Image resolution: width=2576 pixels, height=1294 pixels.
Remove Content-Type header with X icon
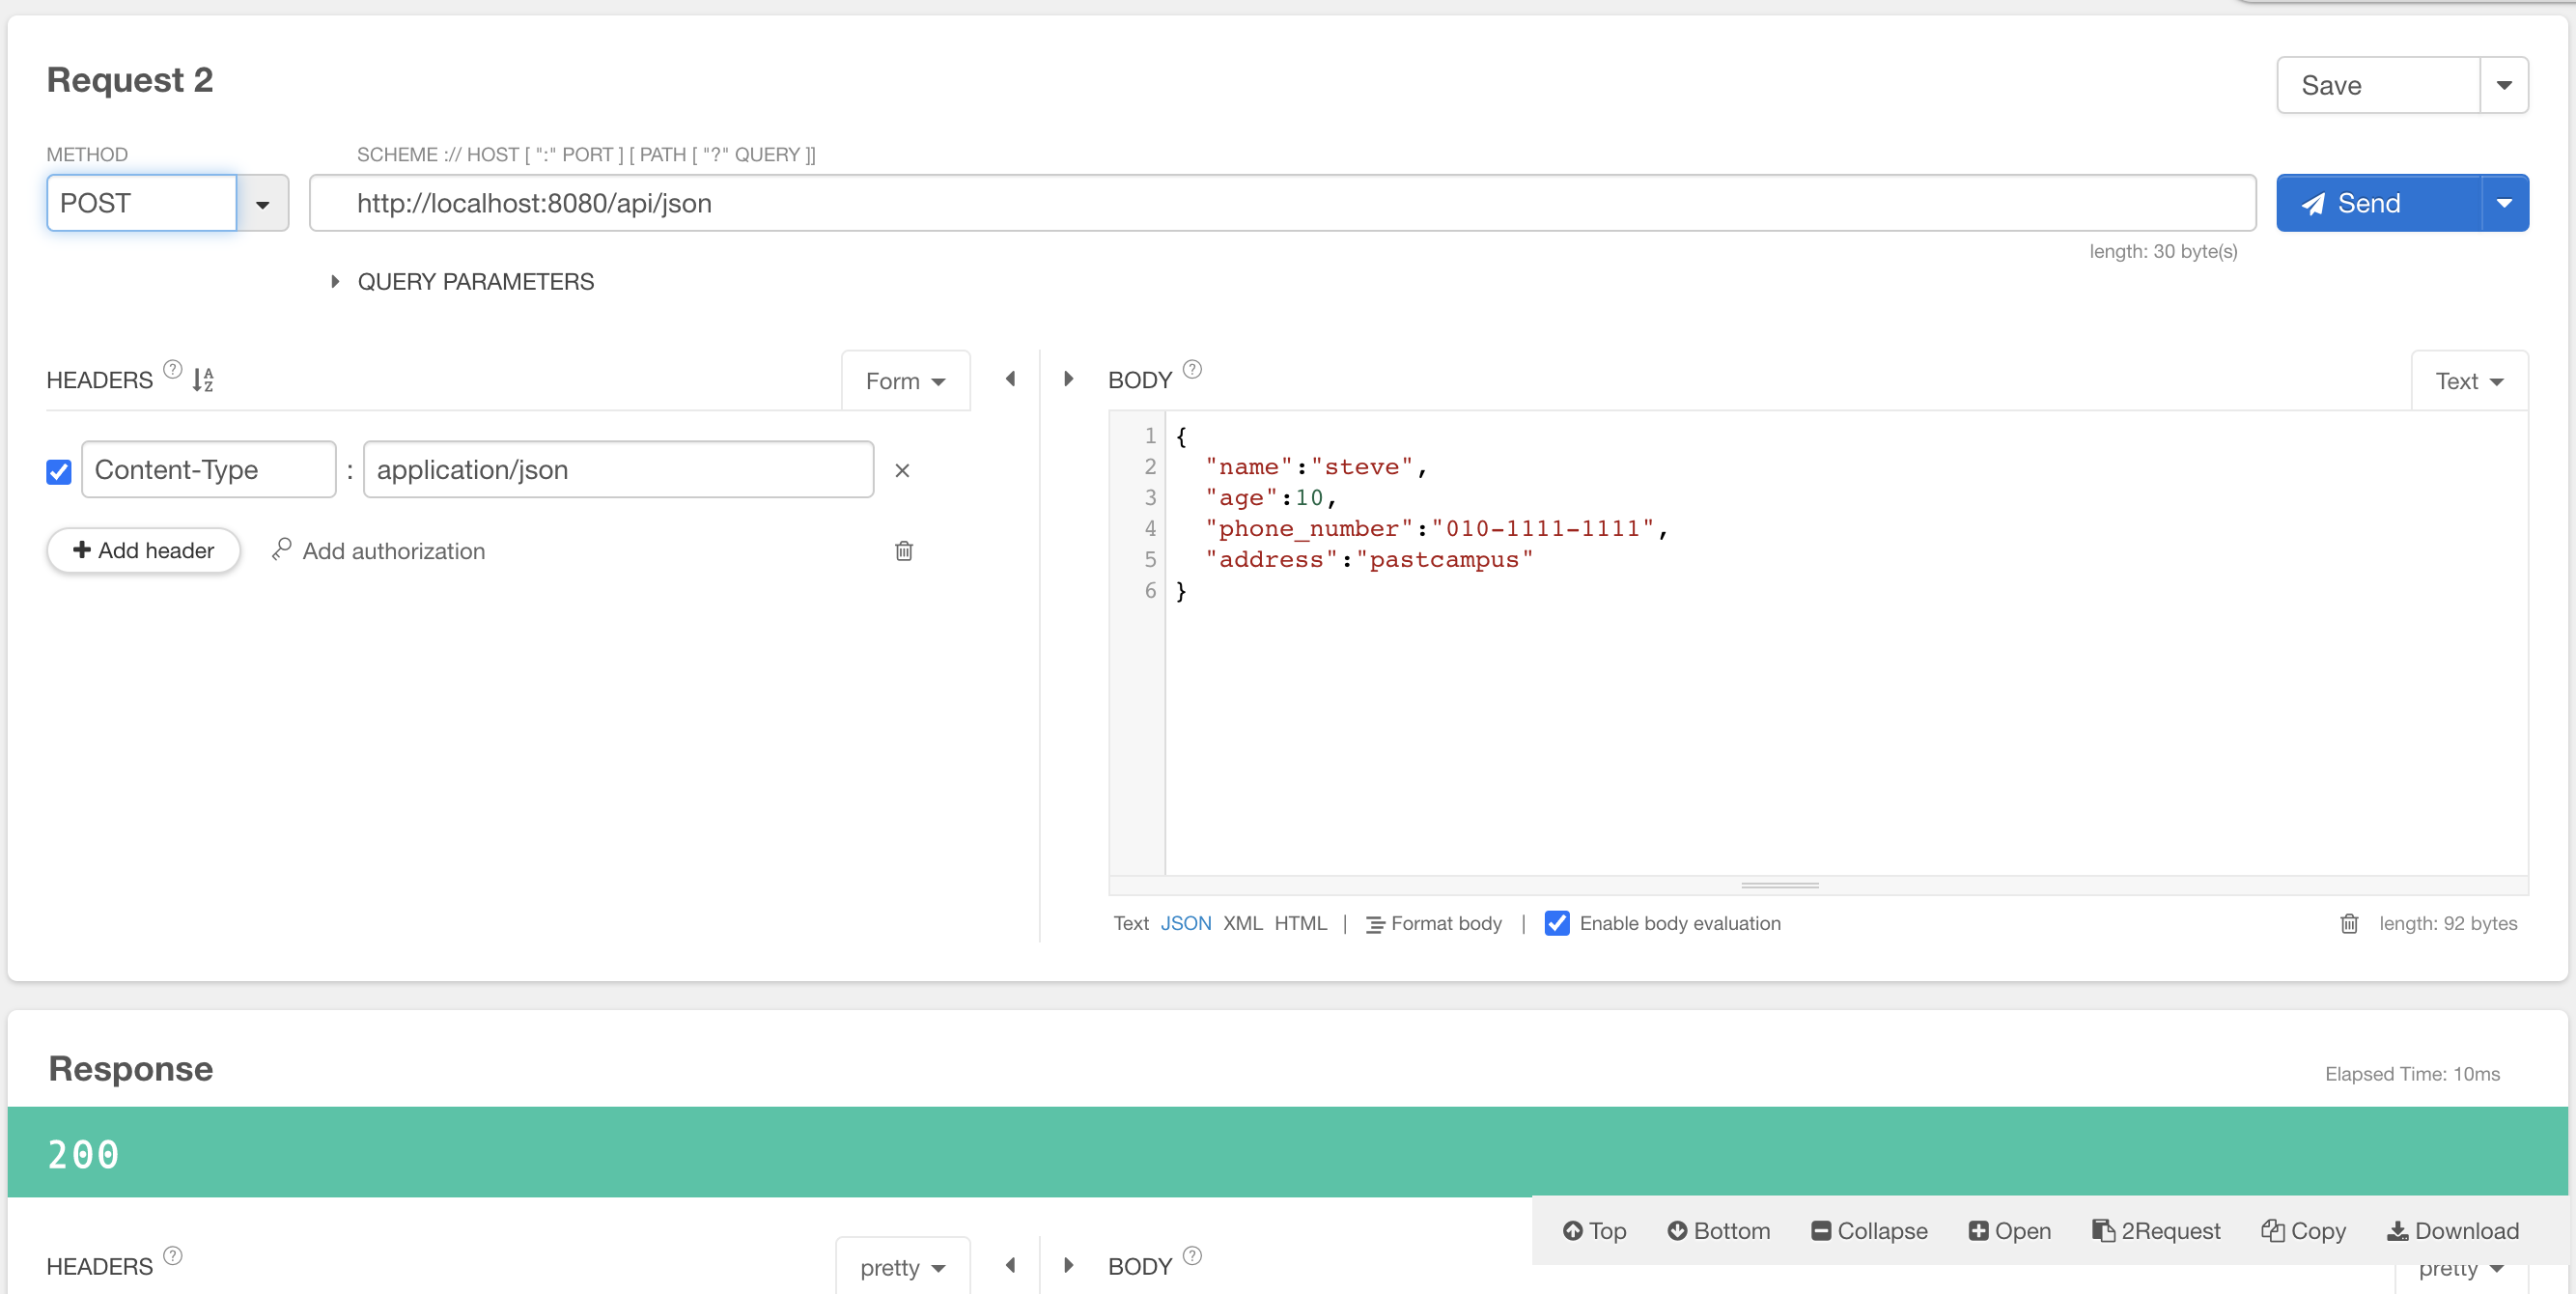[901, 471]
